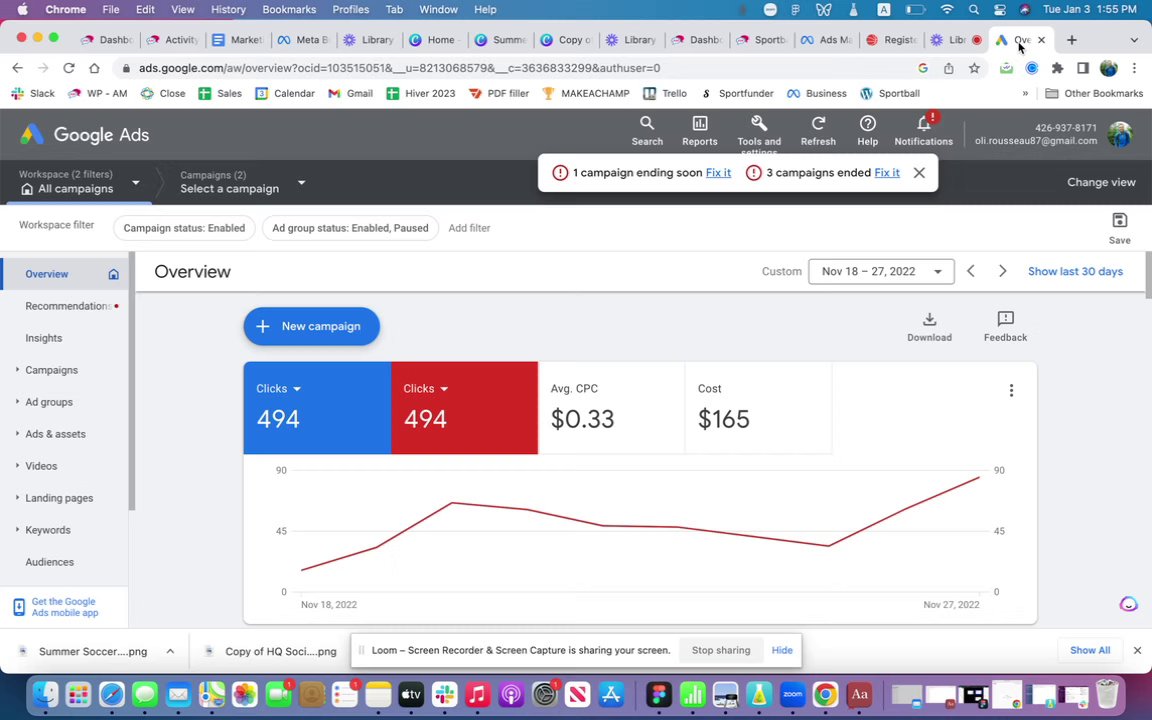Open the three-dot scorecard menu

1011,390
